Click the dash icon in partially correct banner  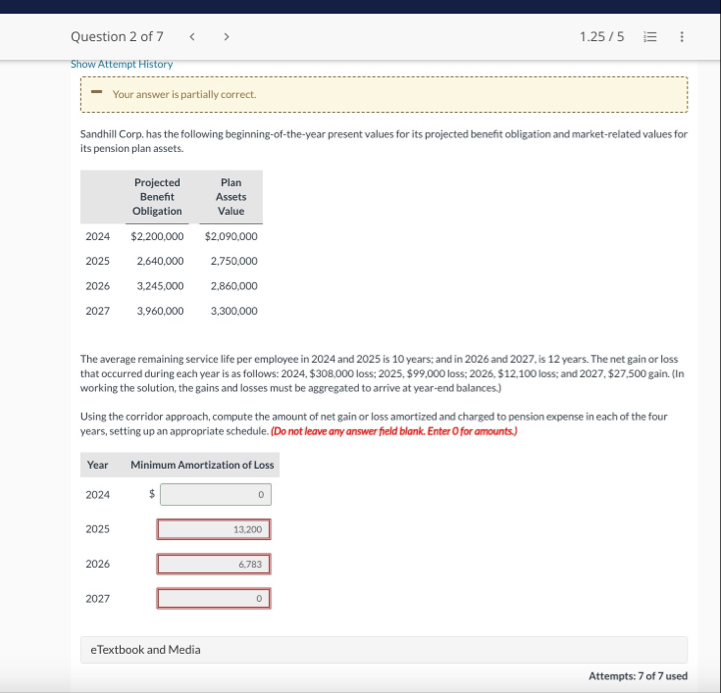pos(97,92)
